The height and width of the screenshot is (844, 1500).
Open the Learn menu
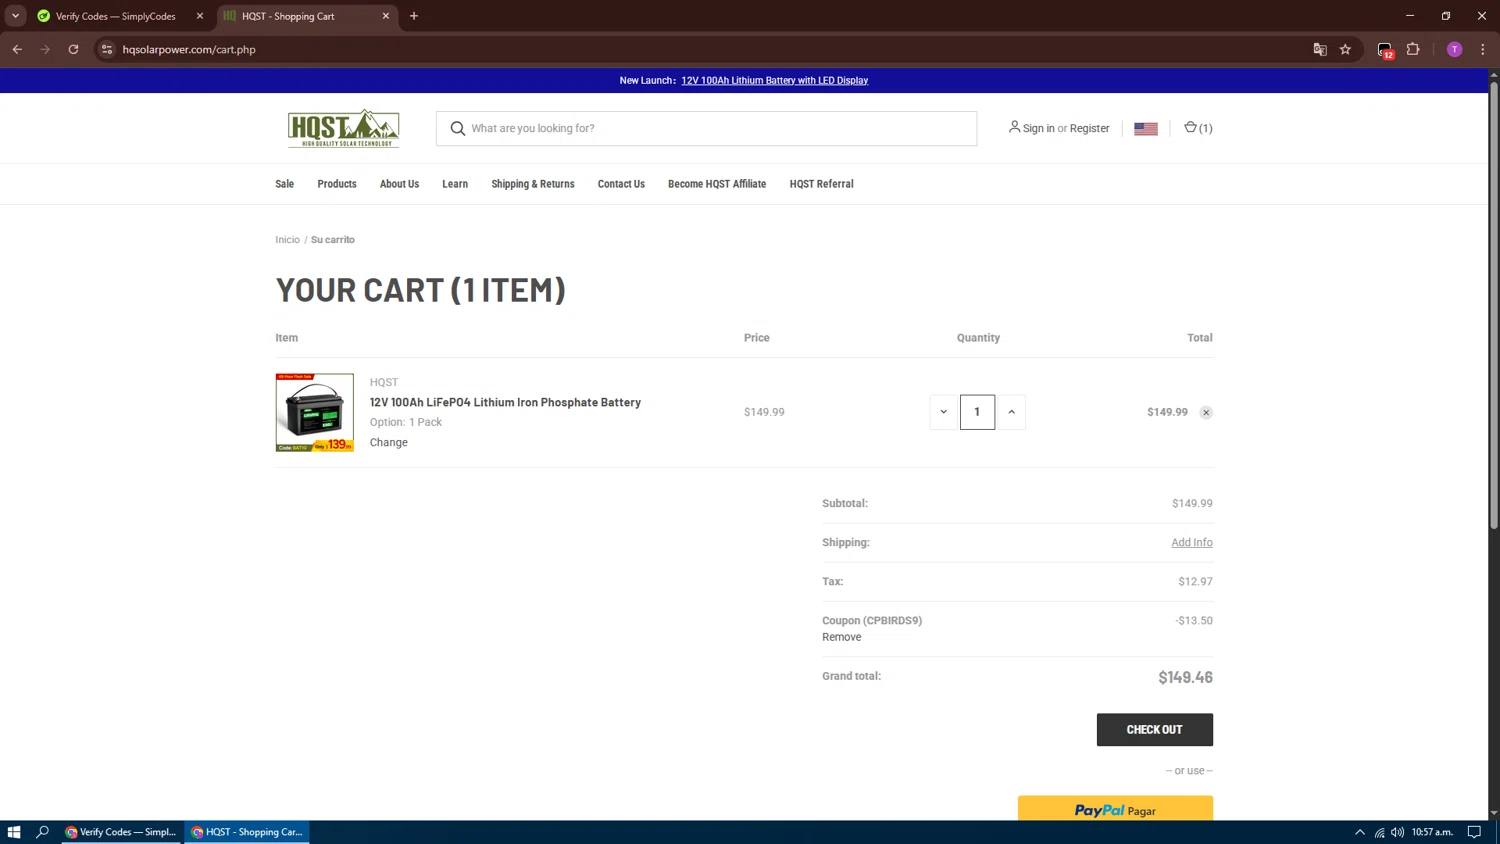(x=455, y=184)
